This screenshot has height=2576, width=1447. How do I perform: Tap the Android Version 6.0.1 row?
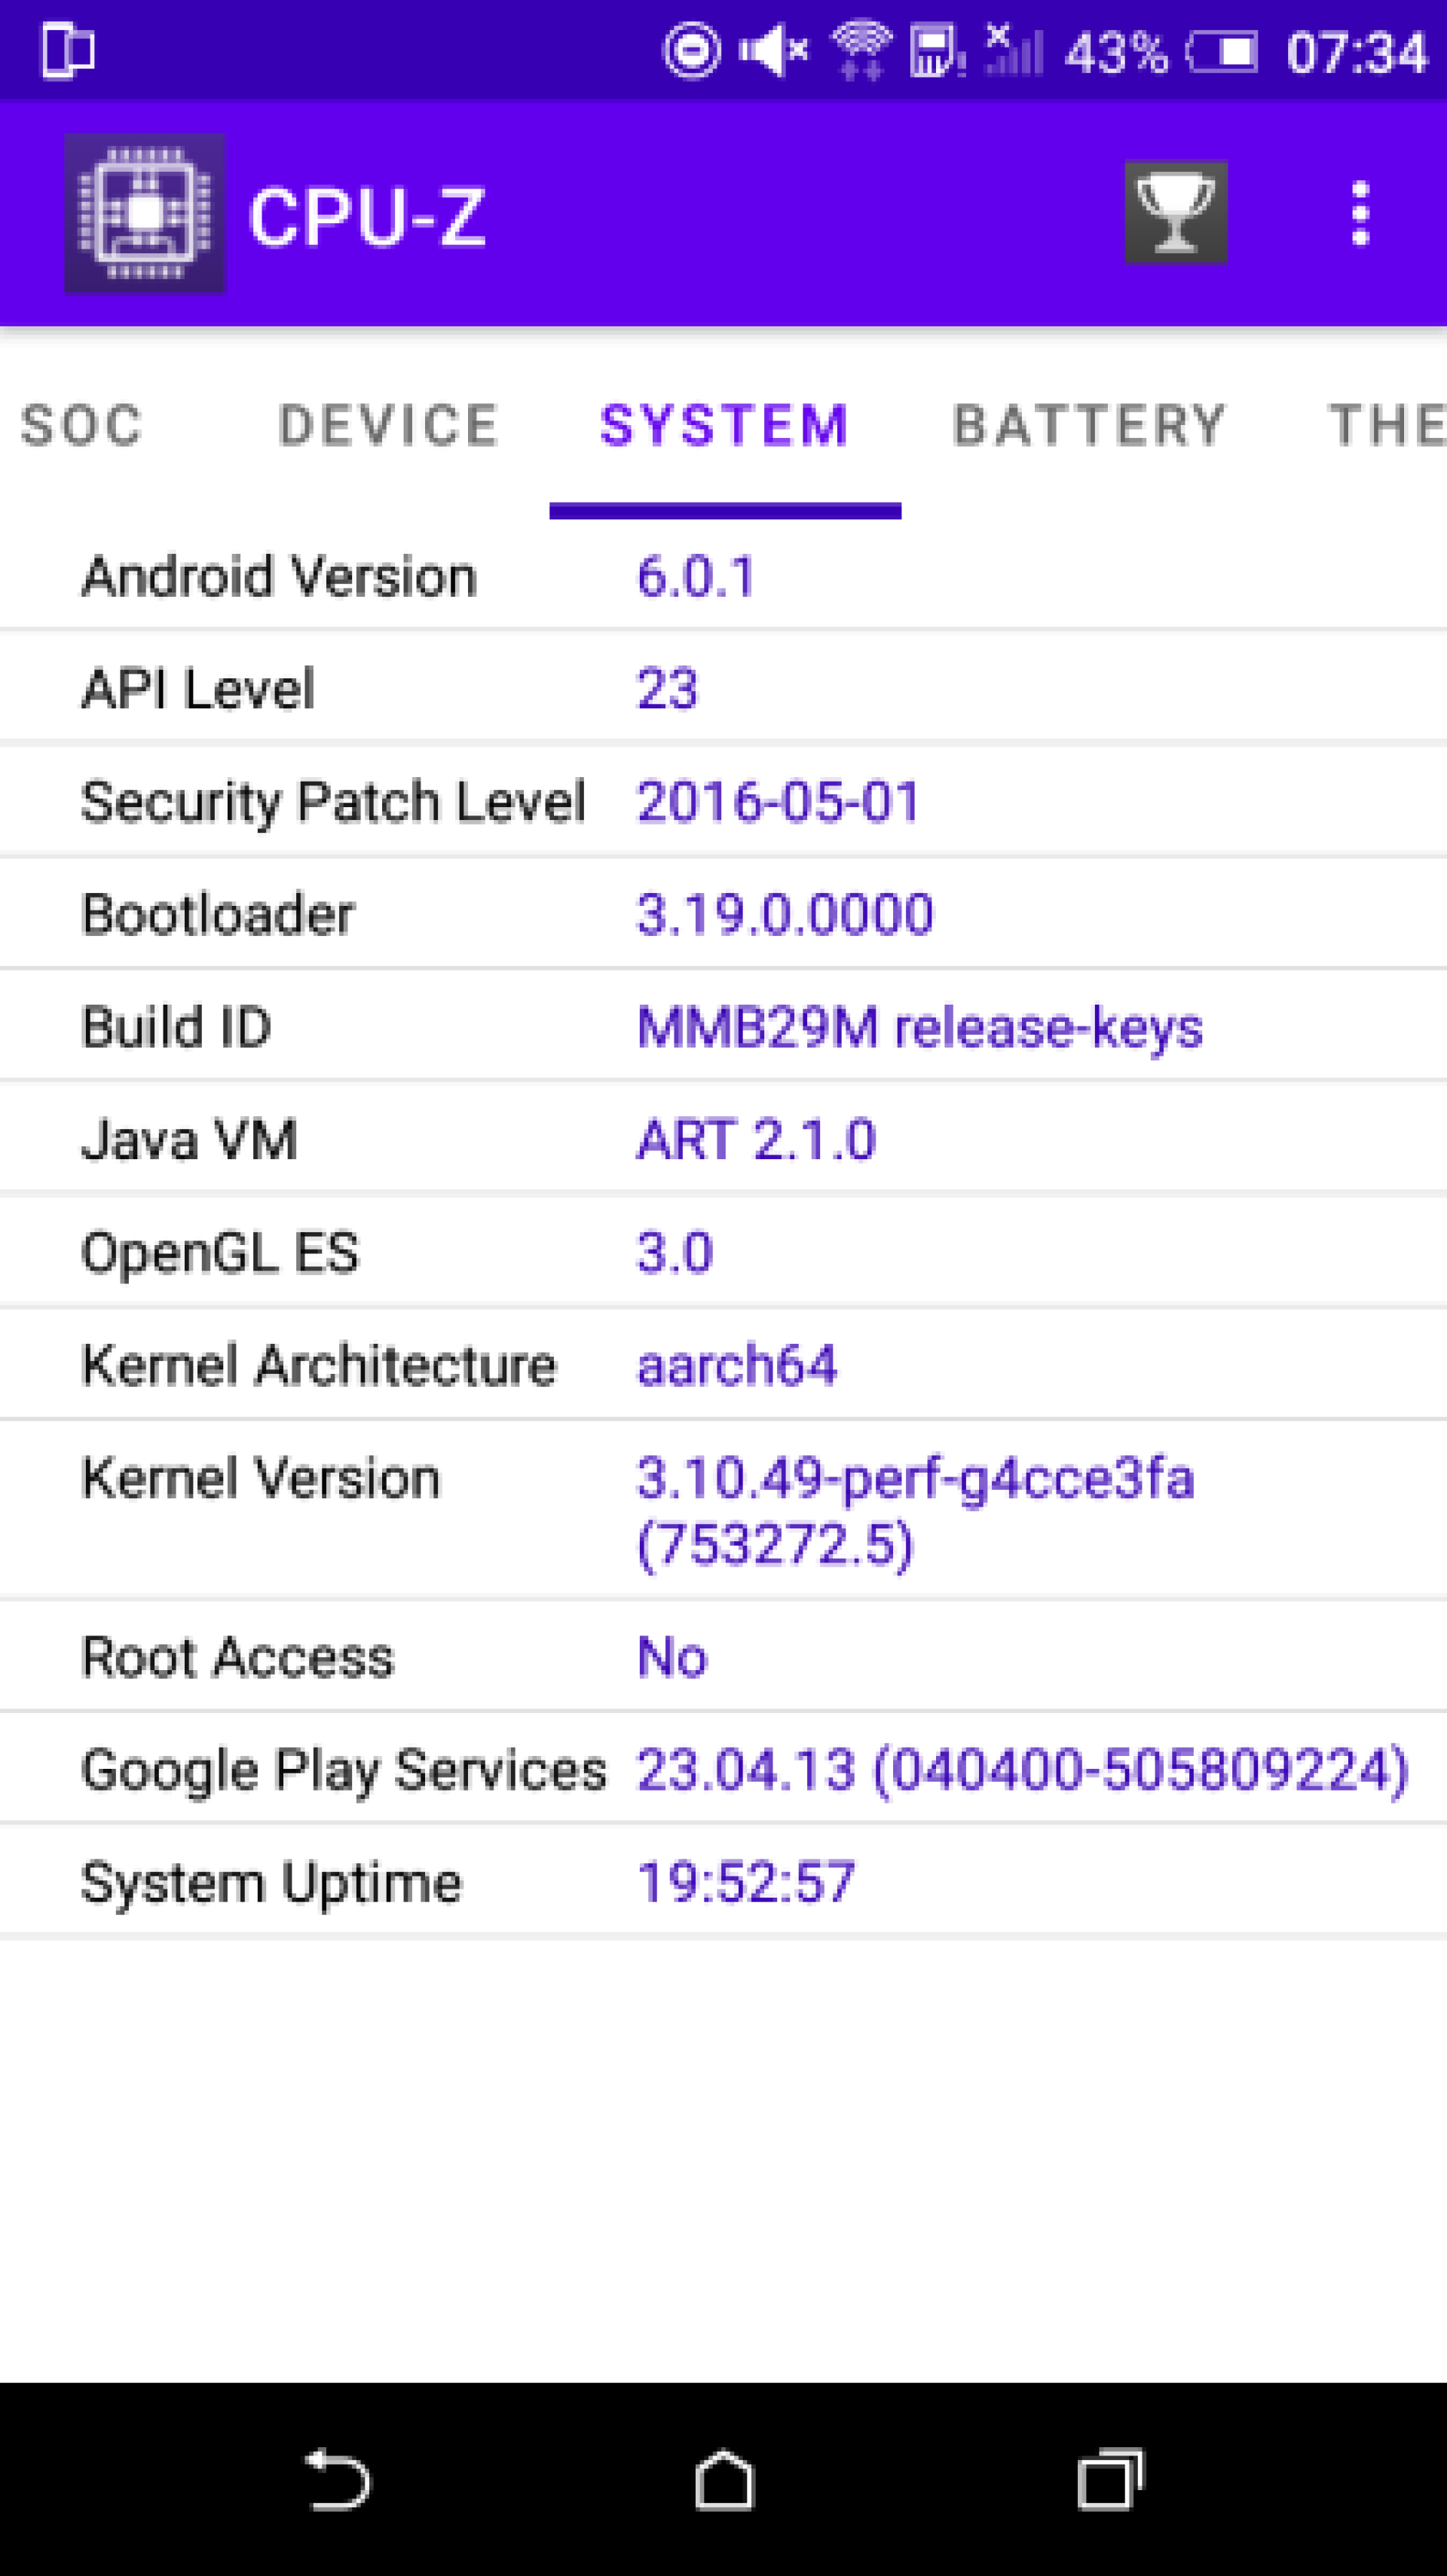tap(723, 577)
